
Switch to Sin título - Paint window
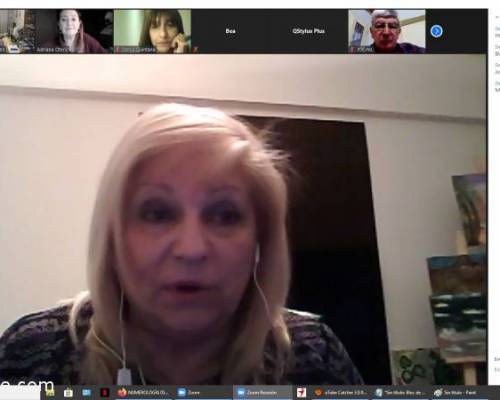pyautogui.click(x=459, y=393)
